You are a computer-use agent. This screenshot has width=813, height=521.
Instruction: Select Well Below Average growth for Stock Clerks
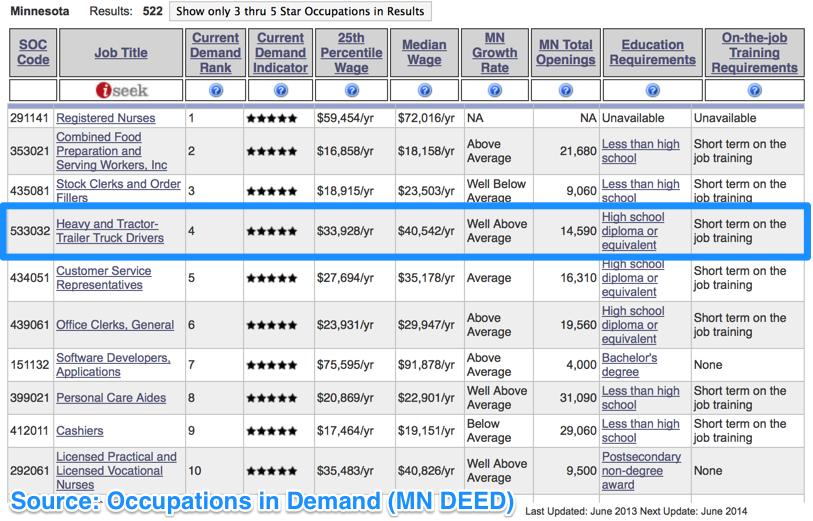click(496, 191)
